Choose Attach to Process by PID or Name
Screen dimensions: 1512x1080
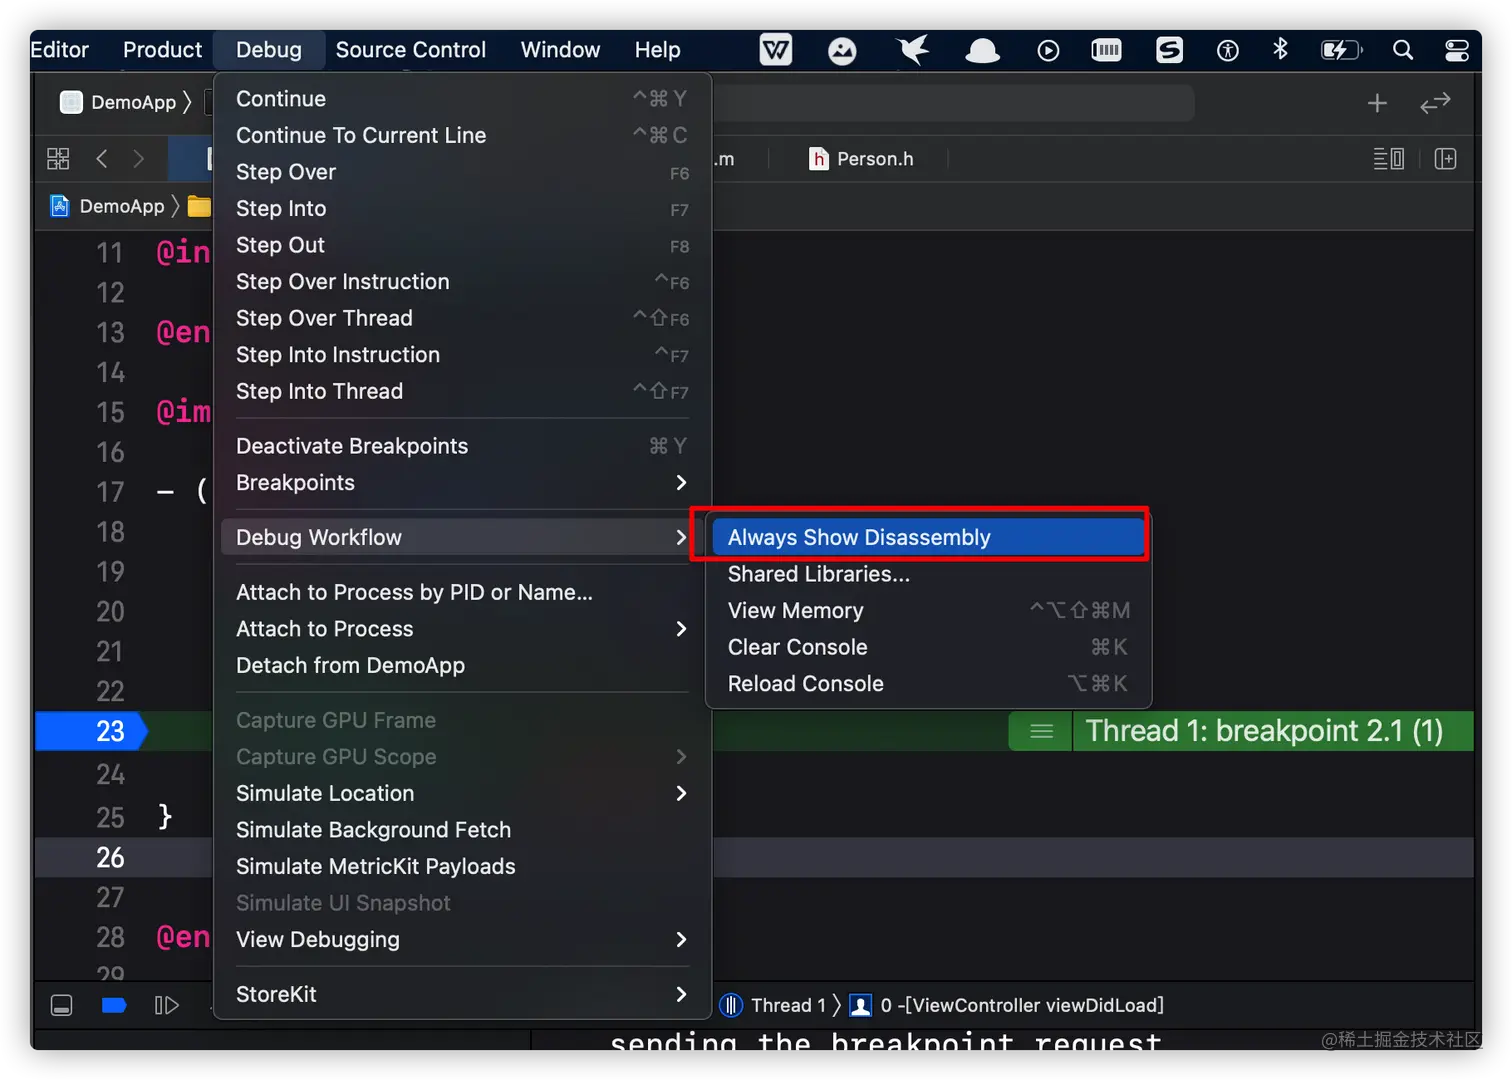(462, 592)
